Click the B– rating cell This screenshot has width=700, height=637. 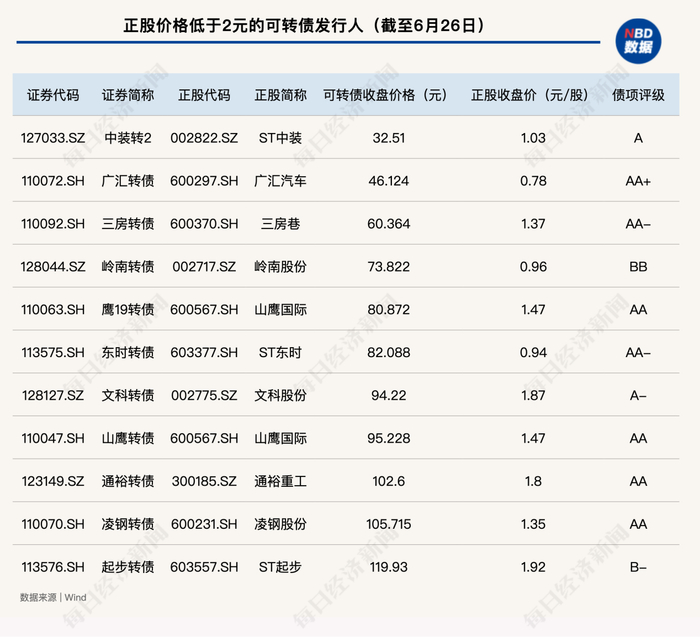coord(638,566)
